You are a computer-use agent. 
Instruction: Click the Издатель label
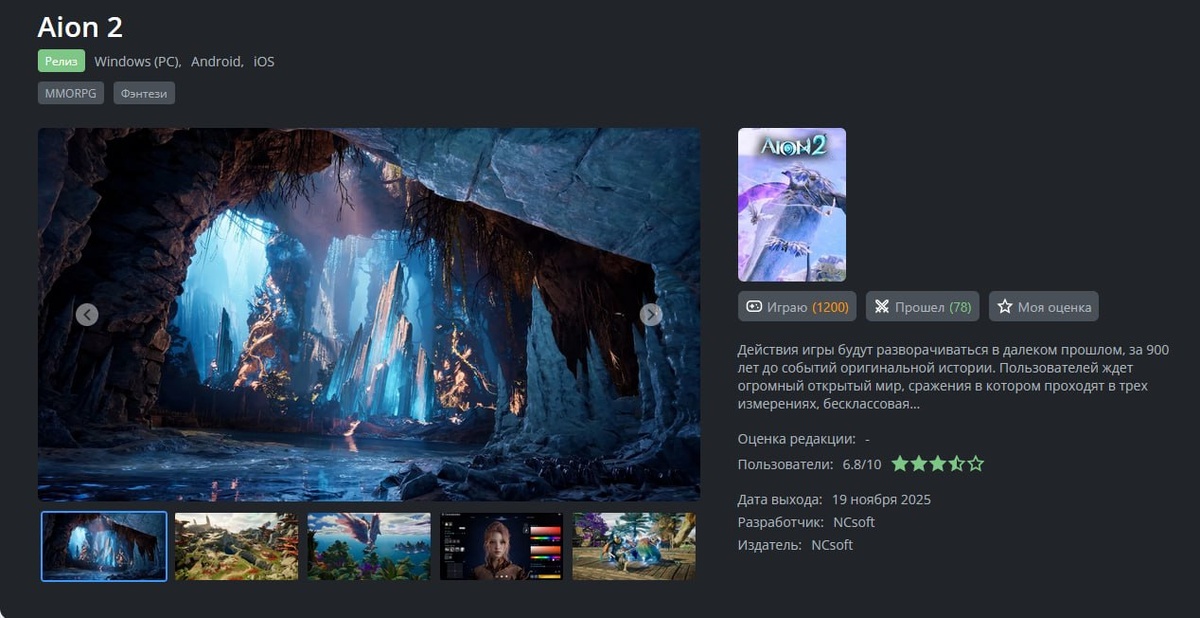(x=770, y=545)
